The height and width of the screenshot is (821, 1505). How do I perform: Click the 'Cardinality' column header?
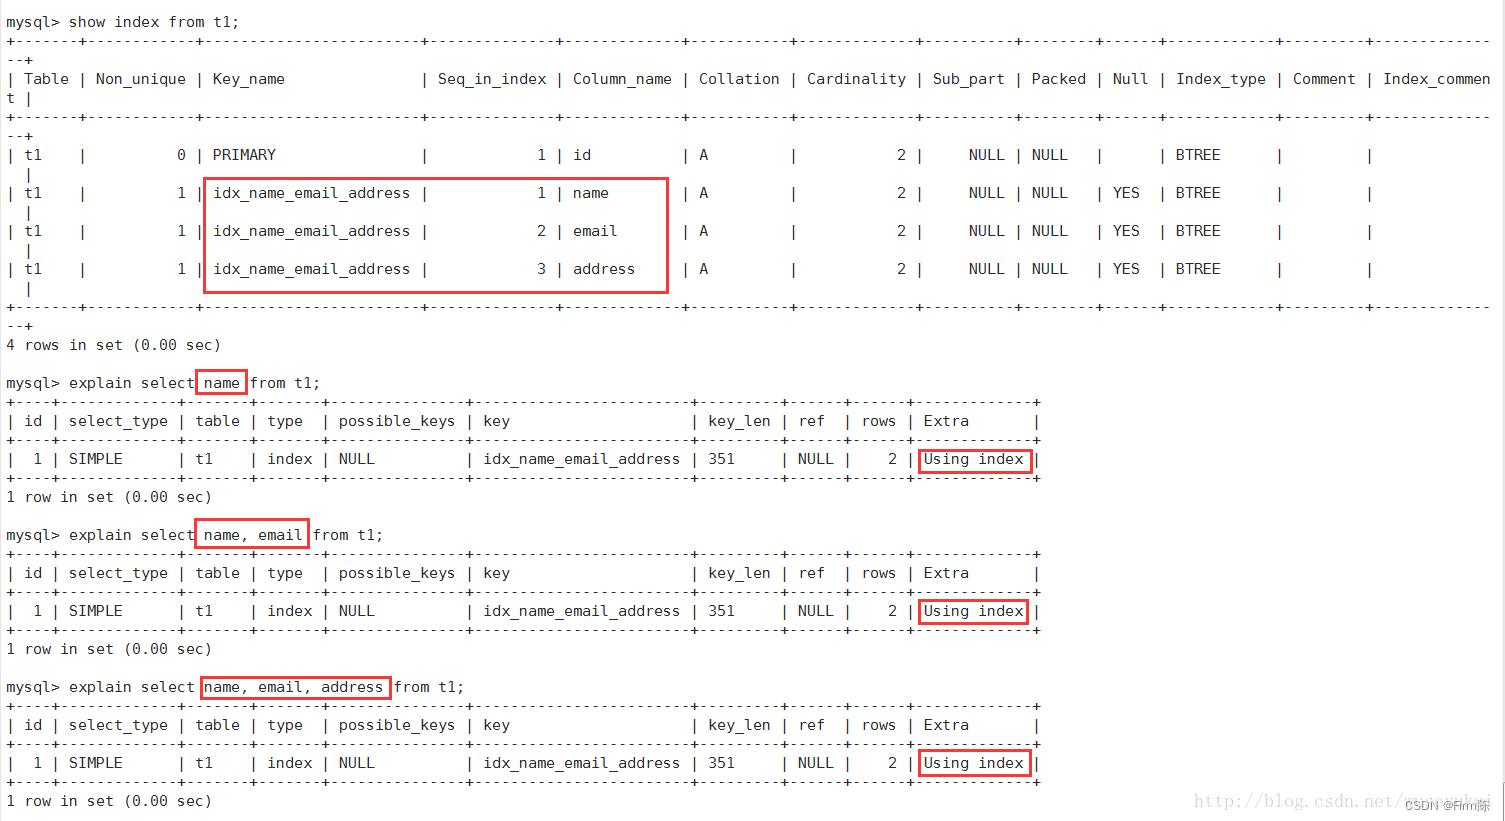click(x=856, y=79)
